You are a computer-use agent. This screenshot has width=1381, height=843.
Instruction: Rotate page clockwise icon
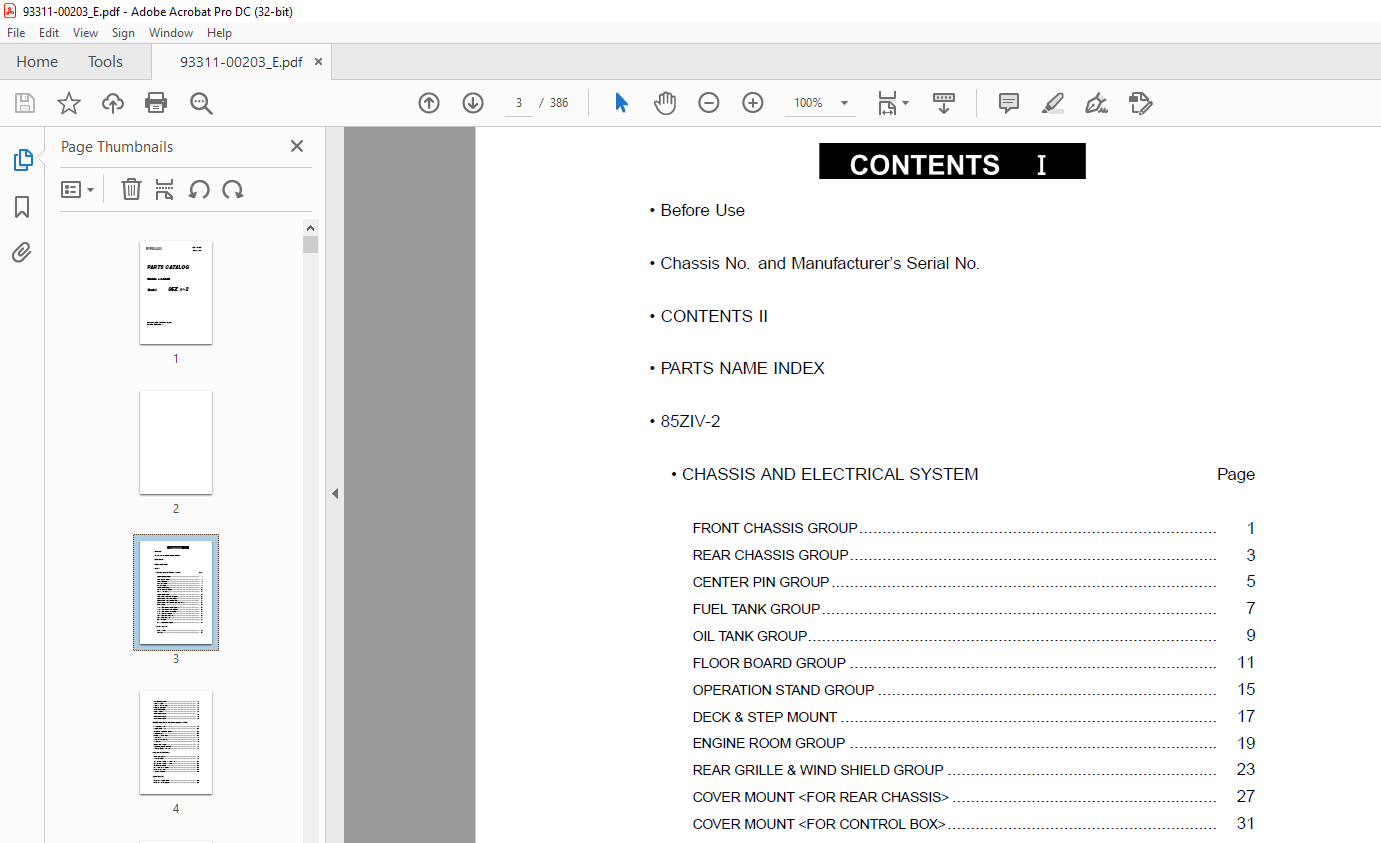(233, 189)
